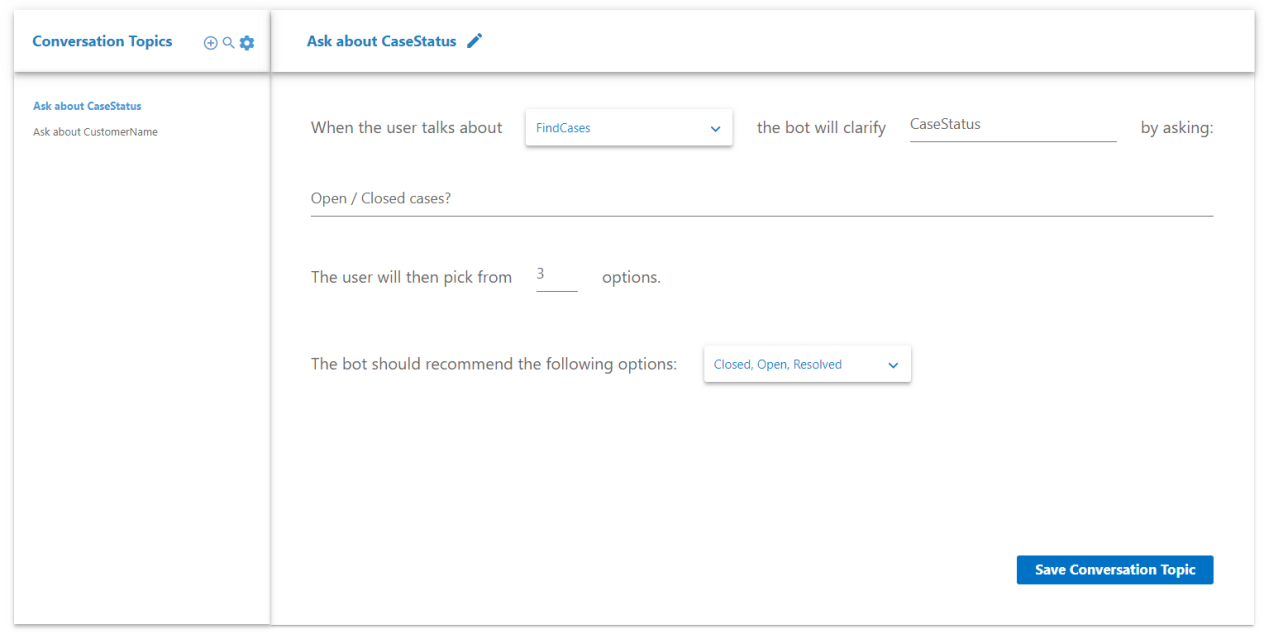This screenshot has height=634, width=1264.
Task: Click the number of options field showing 3
Action: [556, 275]
